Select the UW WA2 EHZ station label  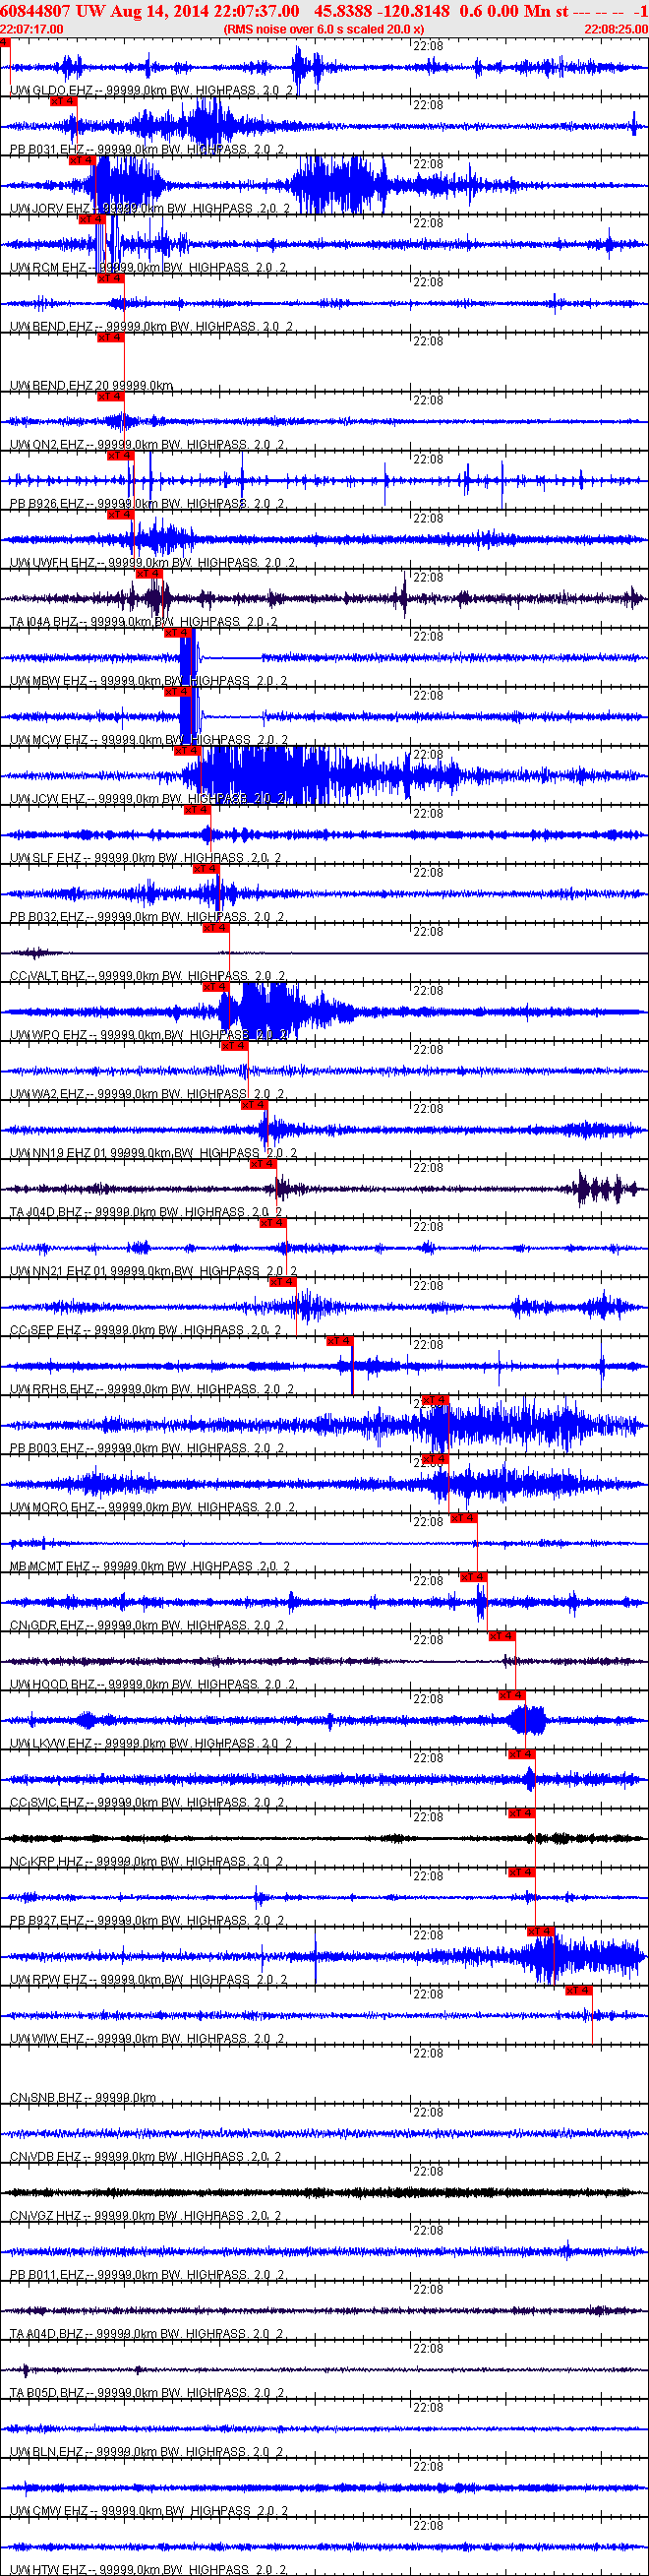[148, 1093]
